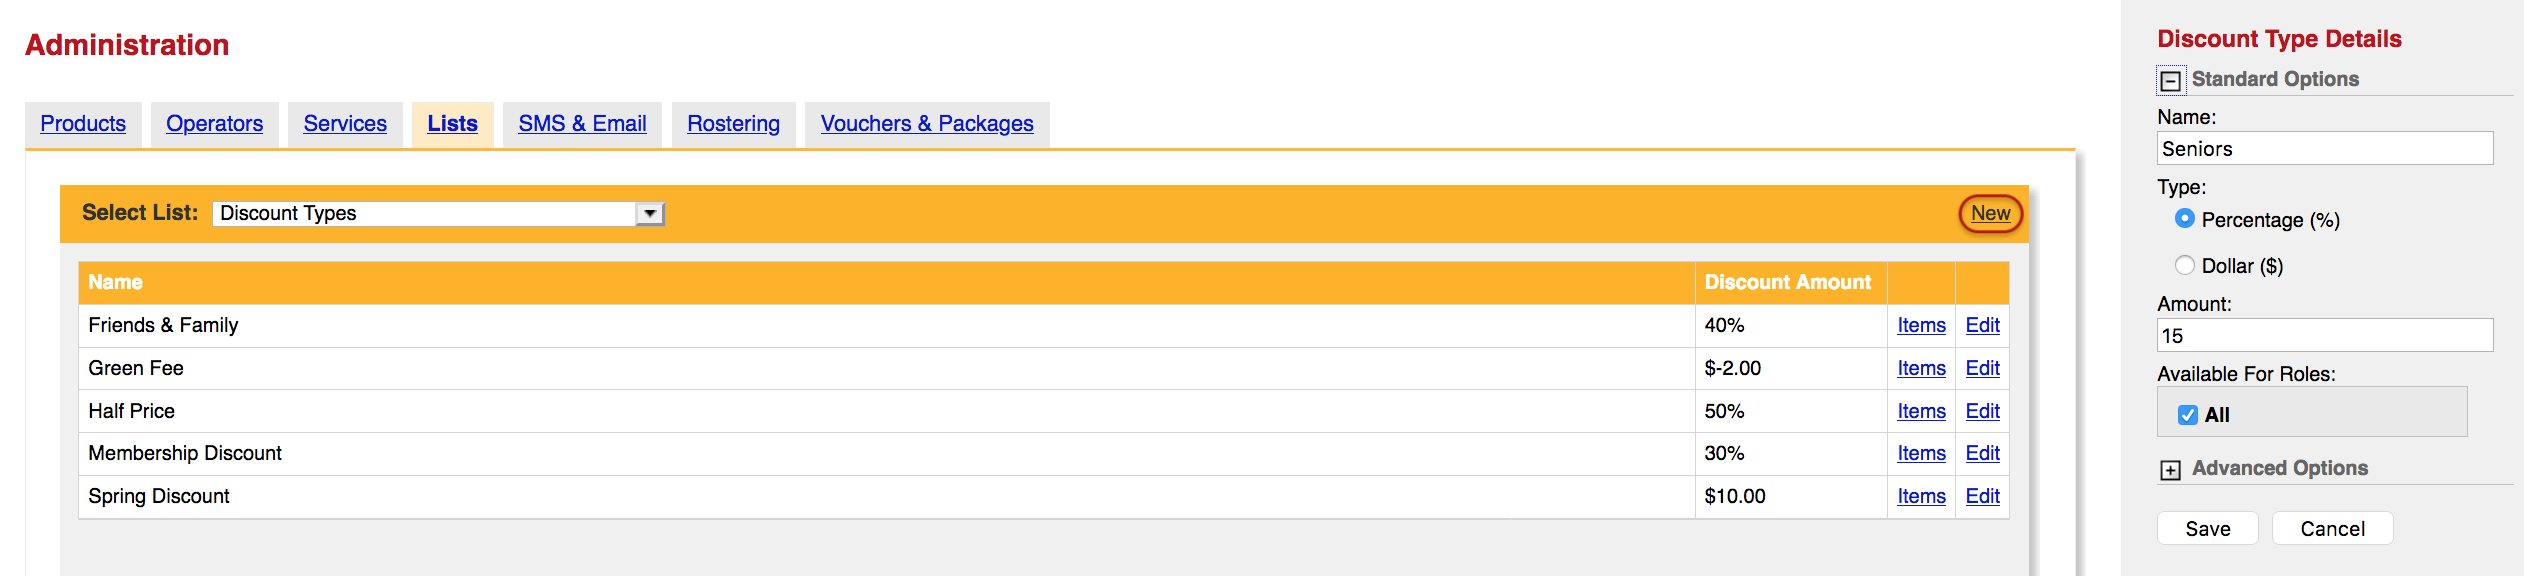
Task: Click the New link for discount types
Action: click(1990, 213)
